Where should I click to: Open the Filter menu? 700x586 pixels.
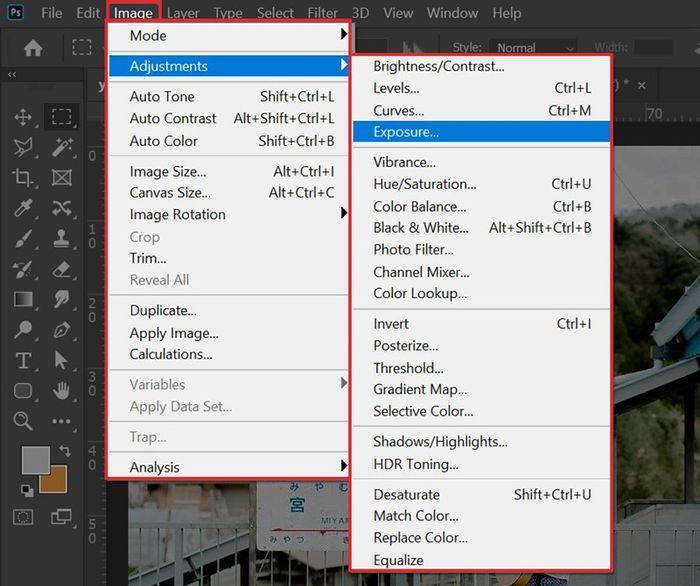click(322, 13)
